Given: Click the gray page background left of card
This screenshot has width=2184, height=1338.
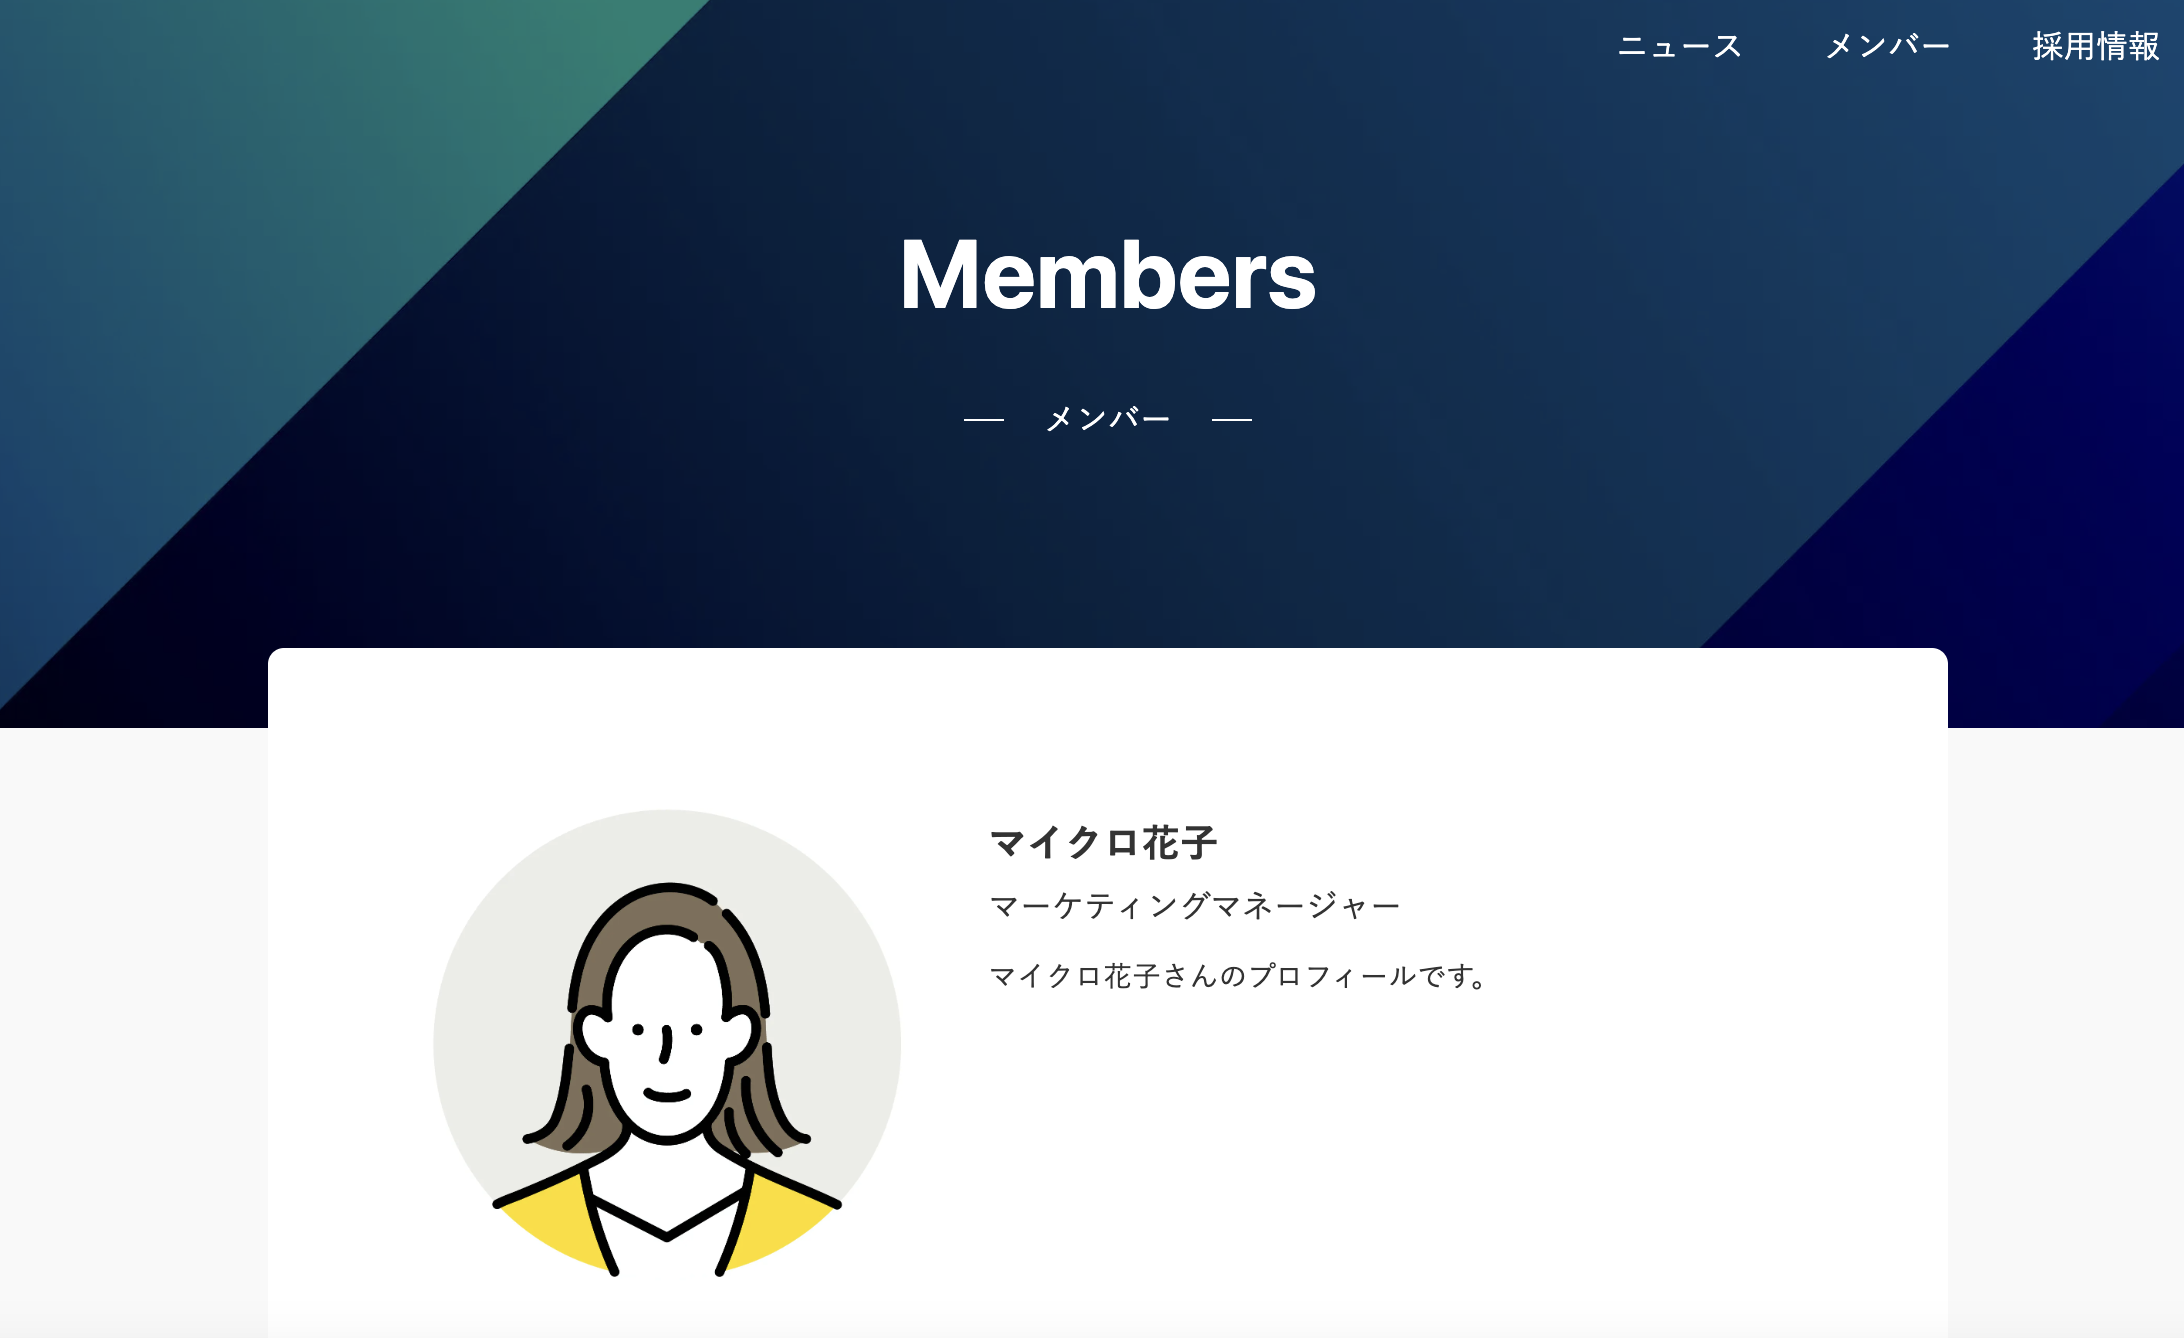Looking at the screenshot, I should (x=134, y=1030).
